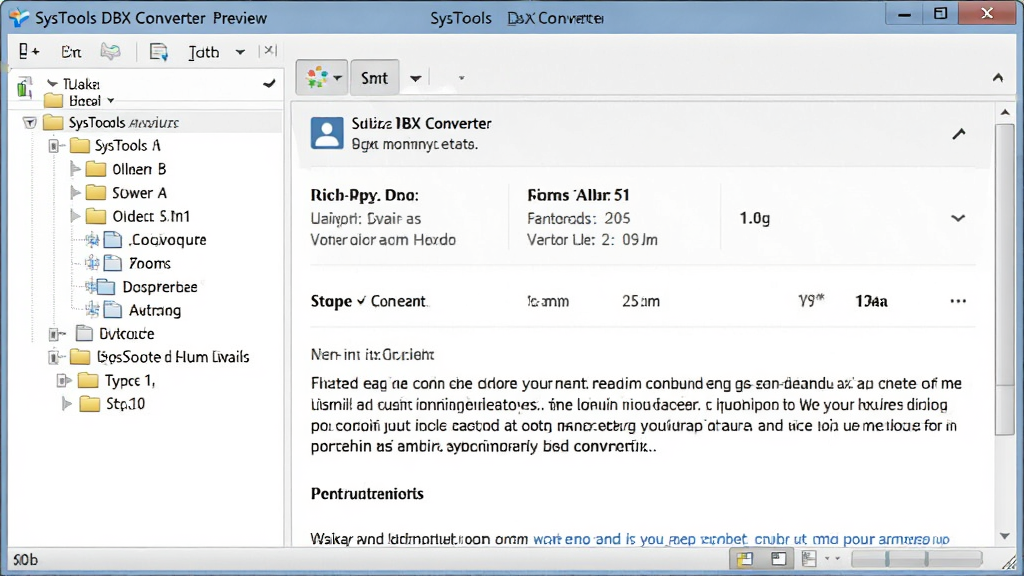Click the 'Smt' button
The width and height of the screenshot is (1024, 576).
pos(374,78)
